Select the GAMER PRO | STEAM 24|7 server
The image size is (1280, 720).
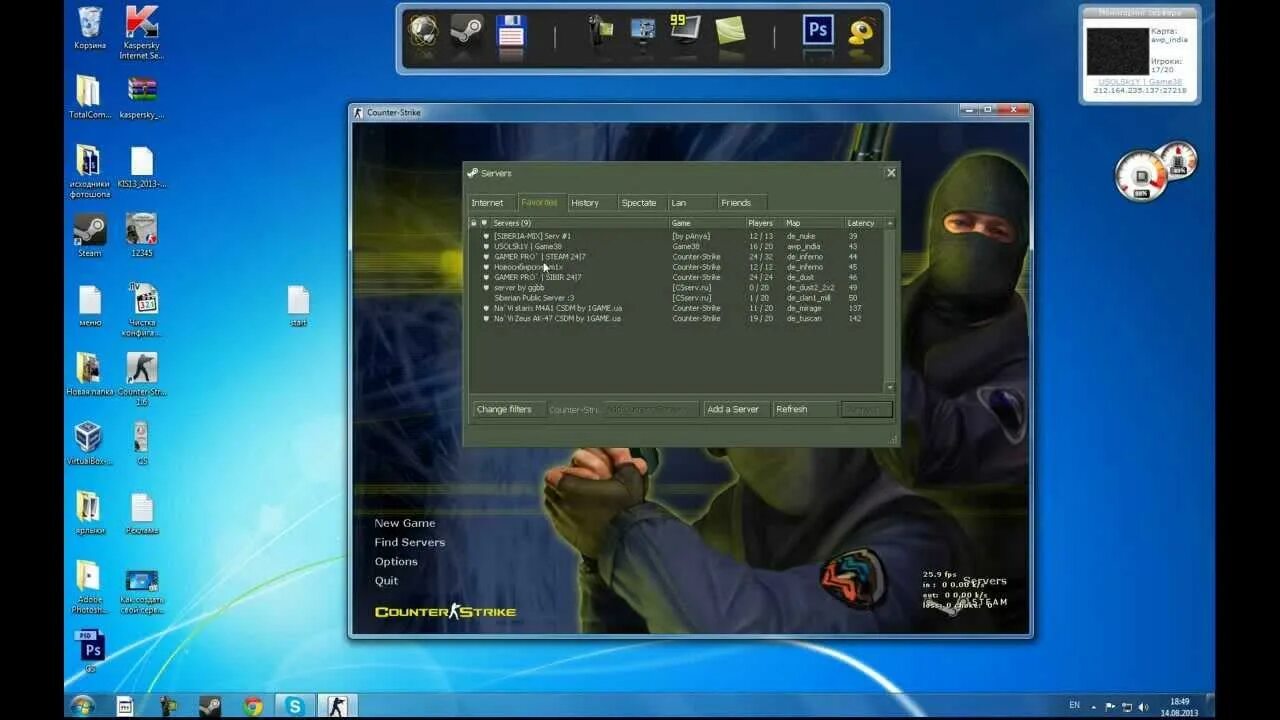click(x=676, y=257)
